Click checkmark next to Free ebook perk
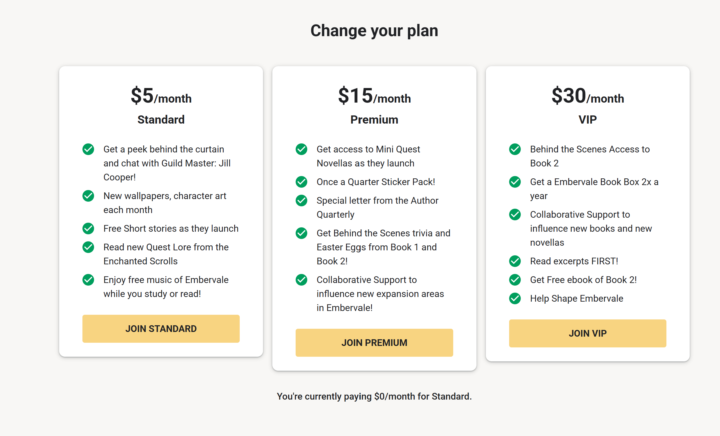Image resolution: width=720 pixels, height=436 pixels. click(515, 279)
